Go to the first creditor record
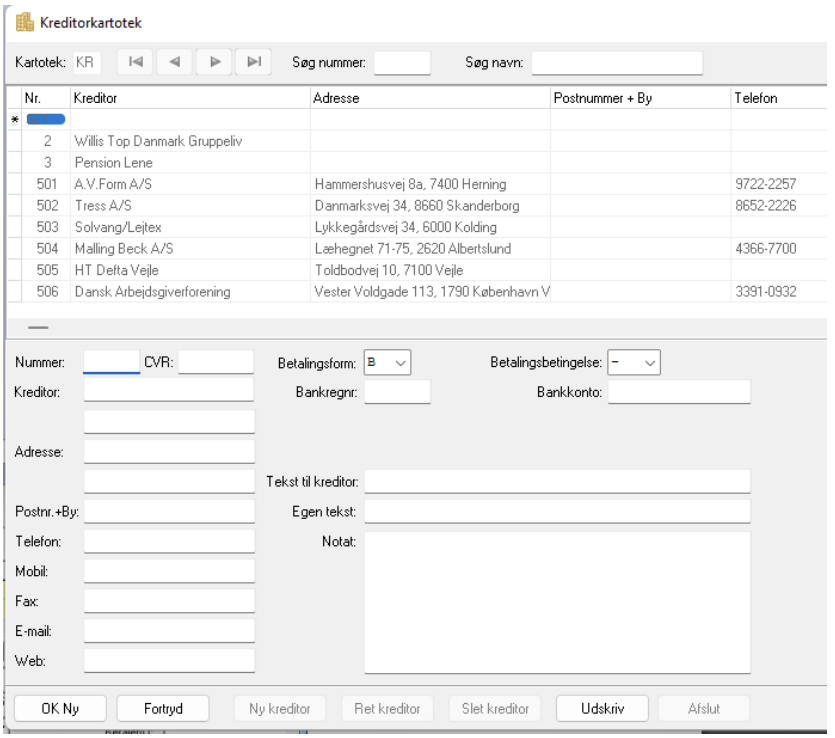 [x=135, y=62]
